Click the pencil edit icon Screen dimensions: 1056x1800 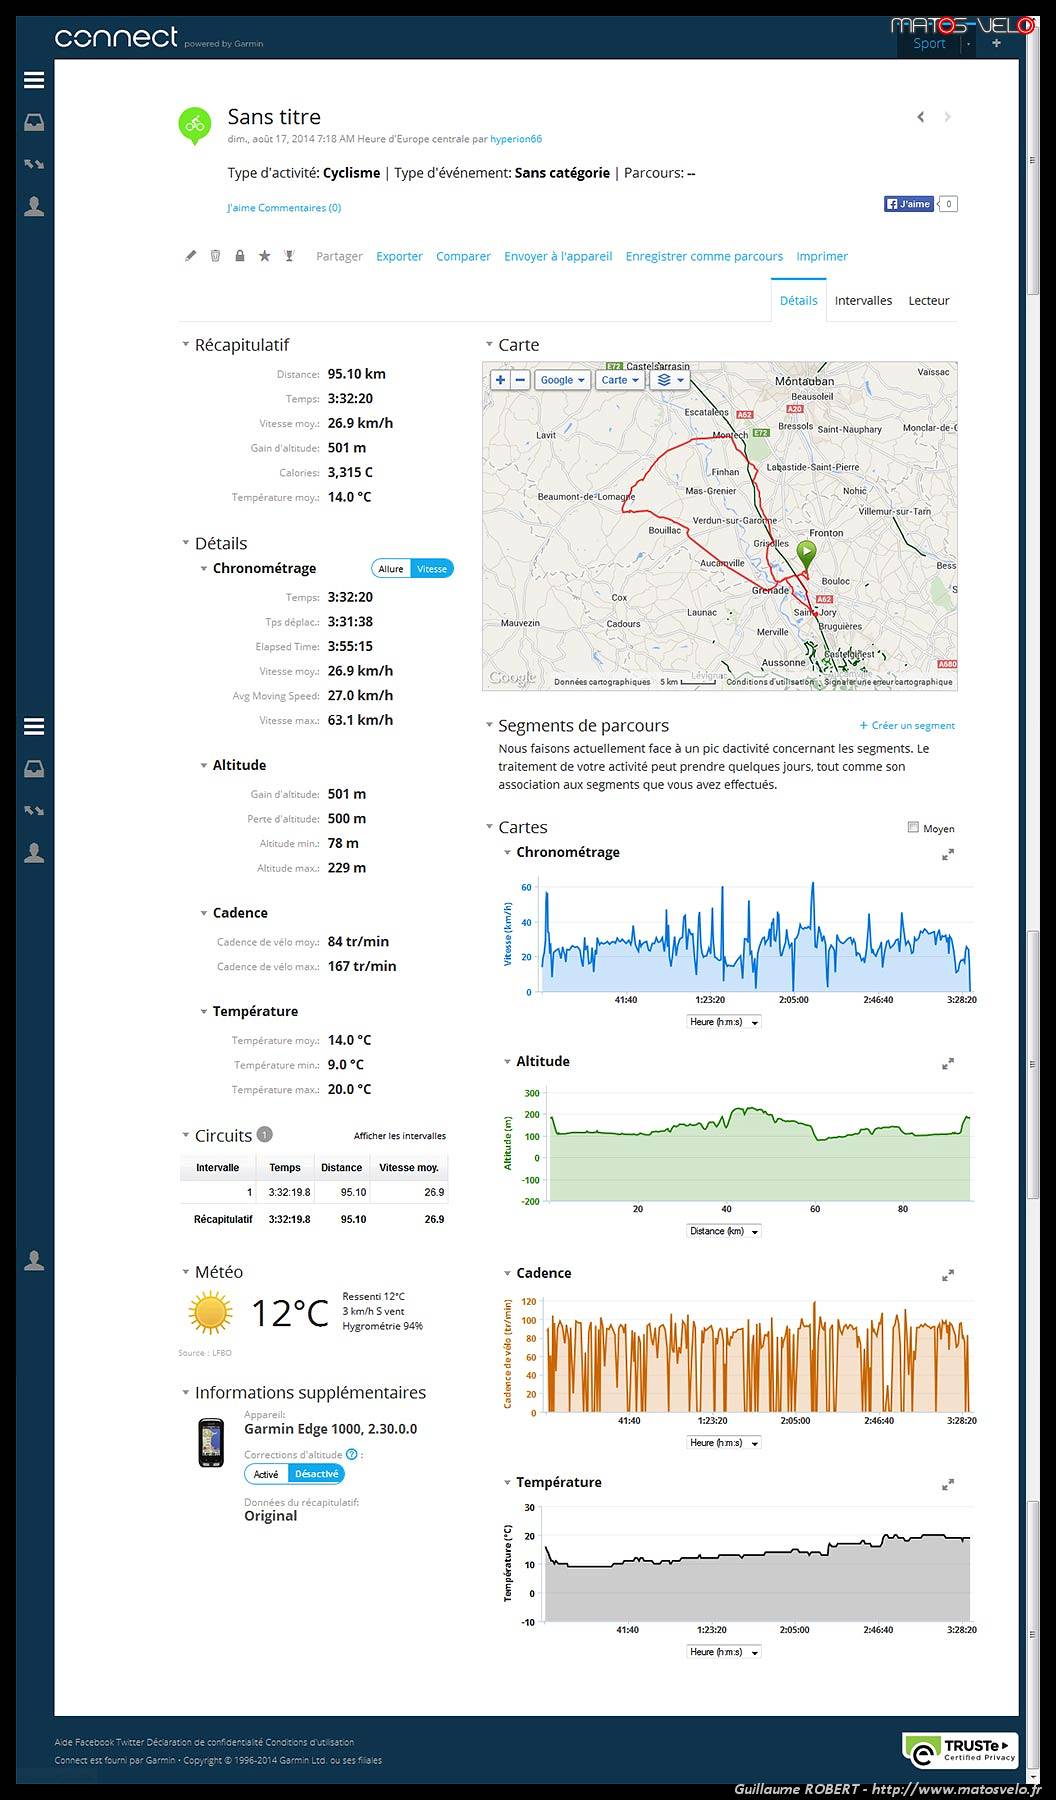pyautogui.click(x=190, y=256)
